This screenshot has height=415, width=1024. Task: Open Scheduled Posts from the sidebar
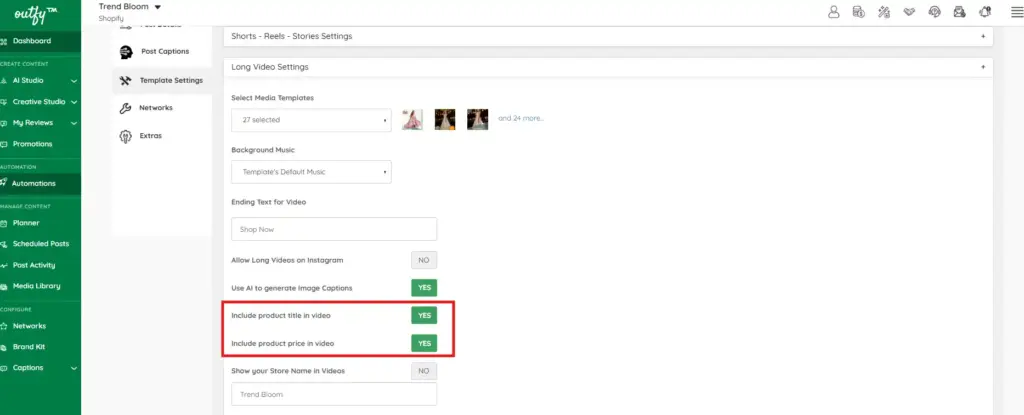(40, 244)
